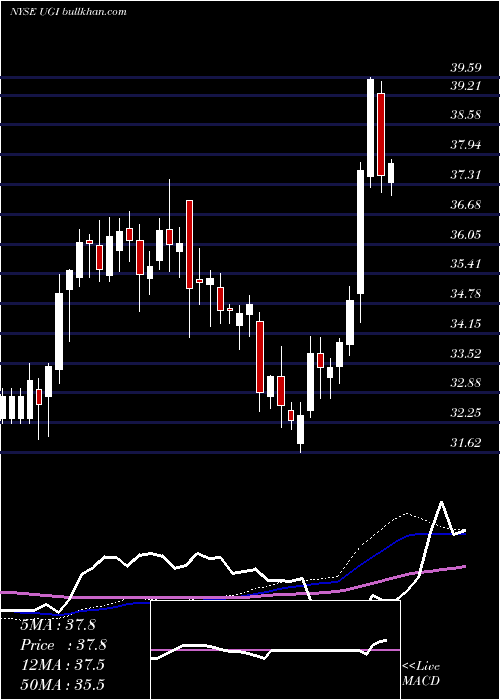Click the 37.94 price axis label
Image resolution: width=500 pixels, height=700 pixels.
(x=466, y=145)
